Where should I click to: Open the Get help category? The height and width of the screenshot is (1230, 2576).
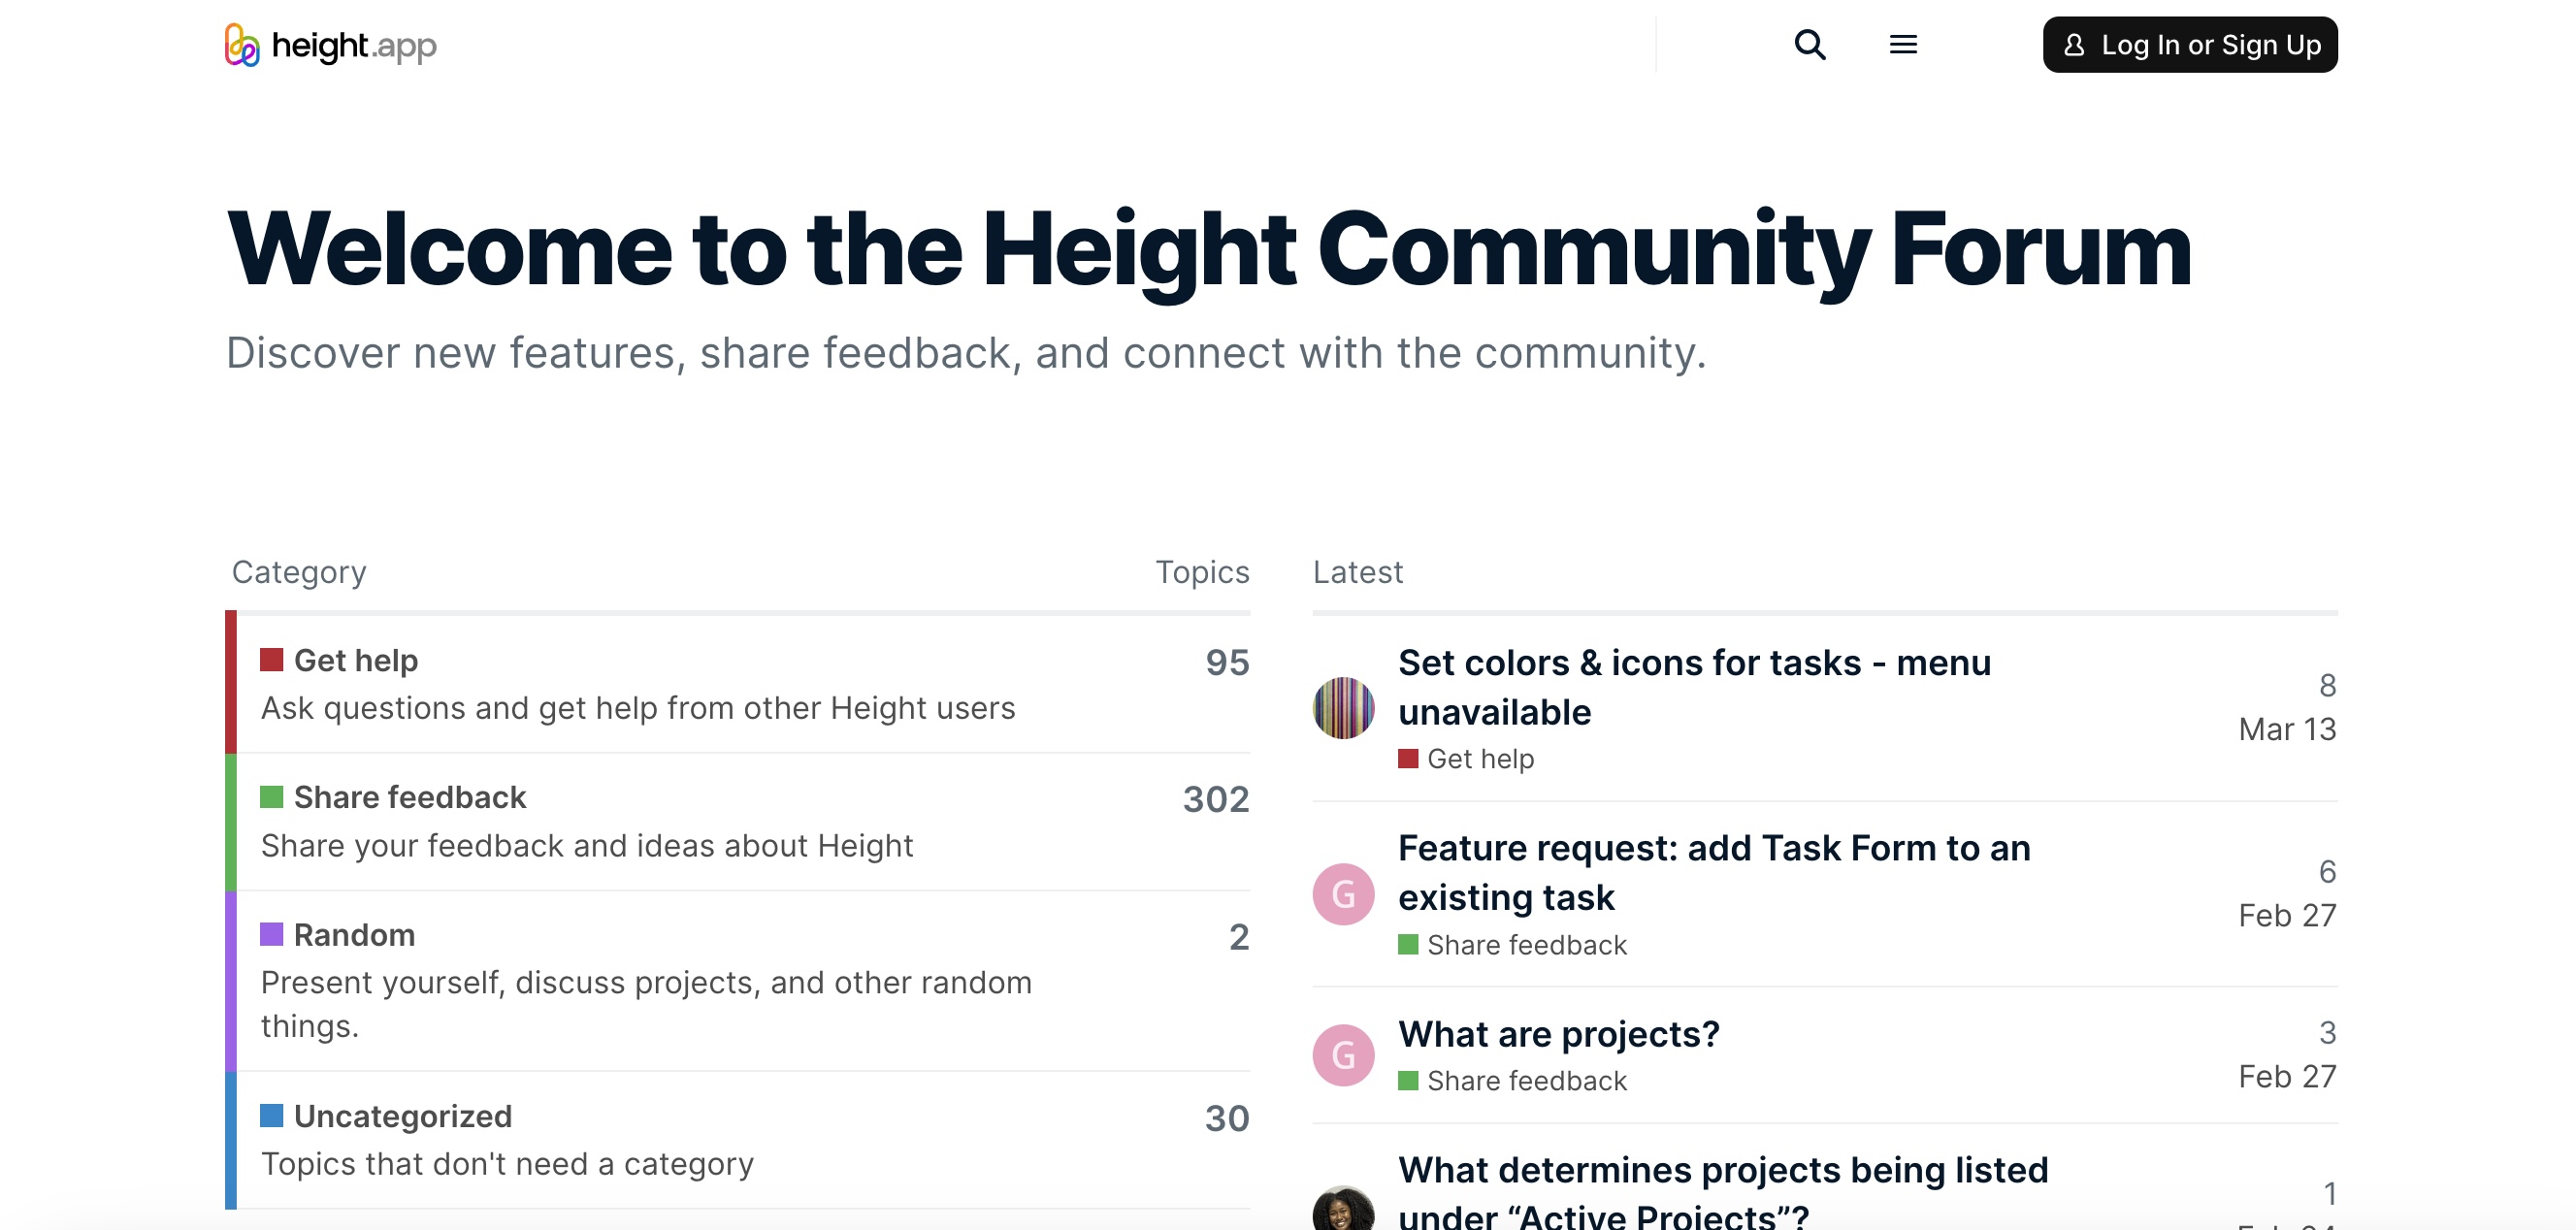pyautogui.click(x=356, y=660)
